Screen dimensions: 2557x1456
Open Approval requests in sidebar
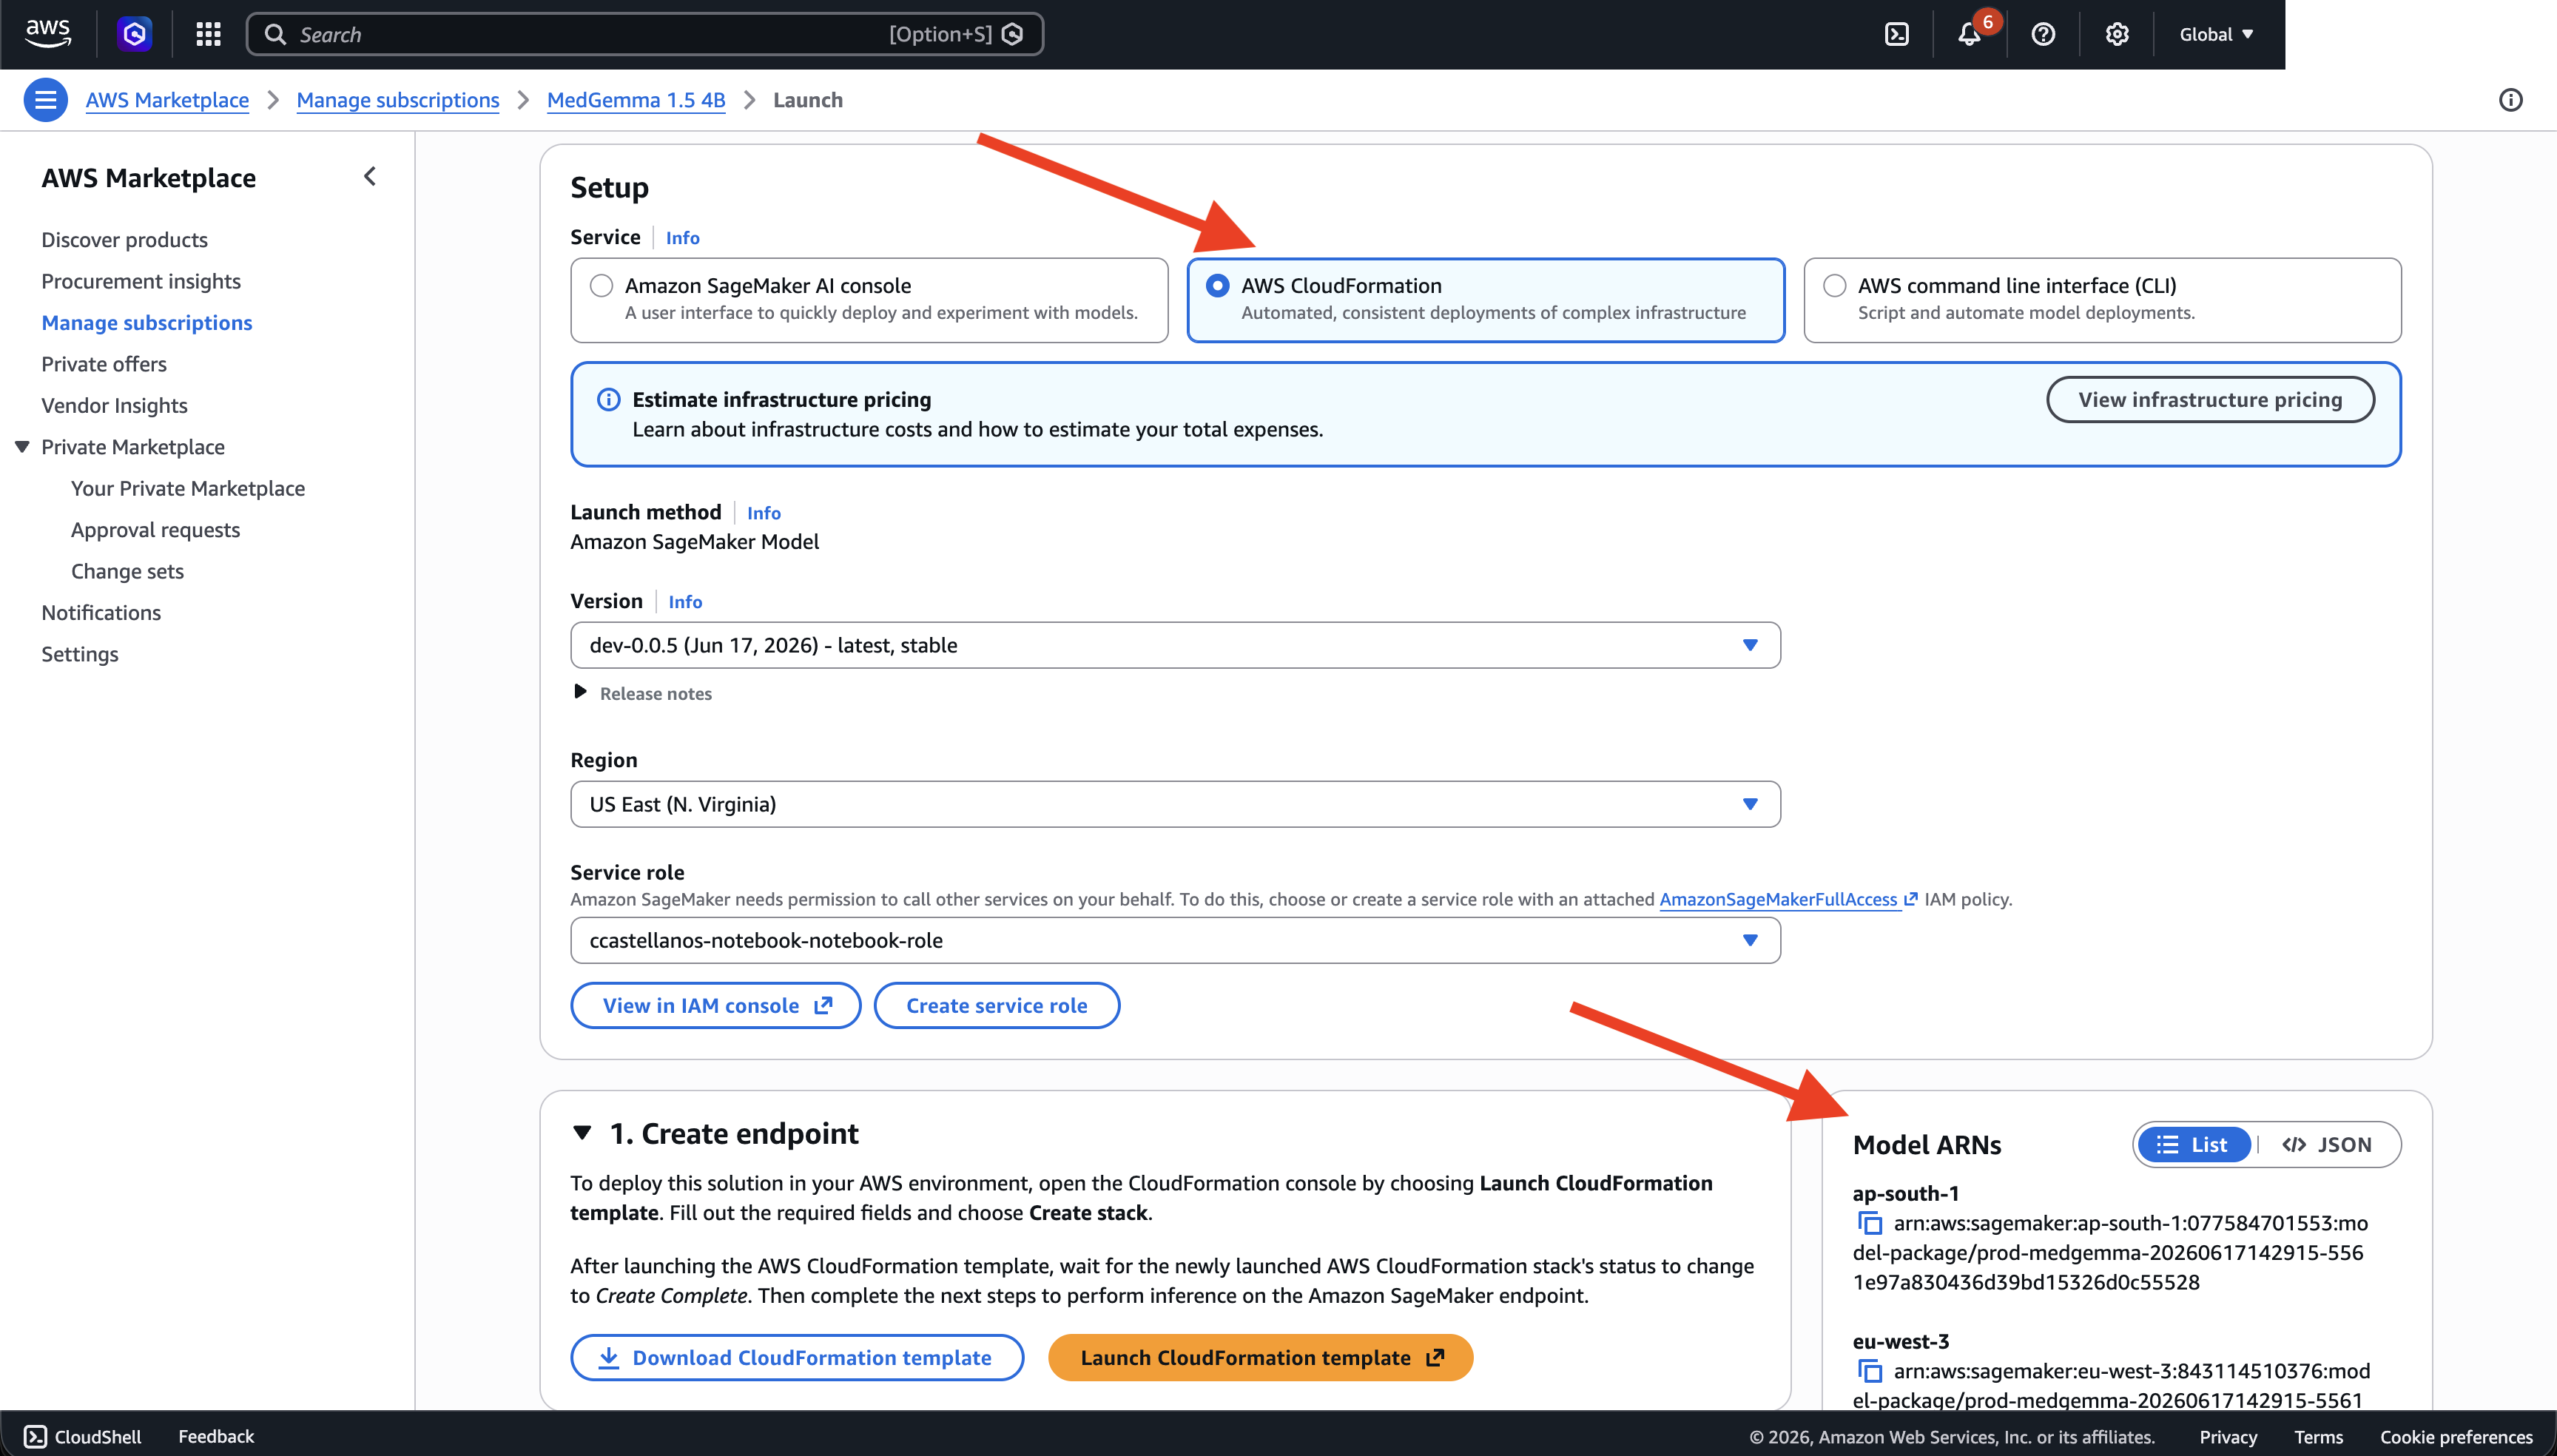pyautogui.click(x=155, y=530)
